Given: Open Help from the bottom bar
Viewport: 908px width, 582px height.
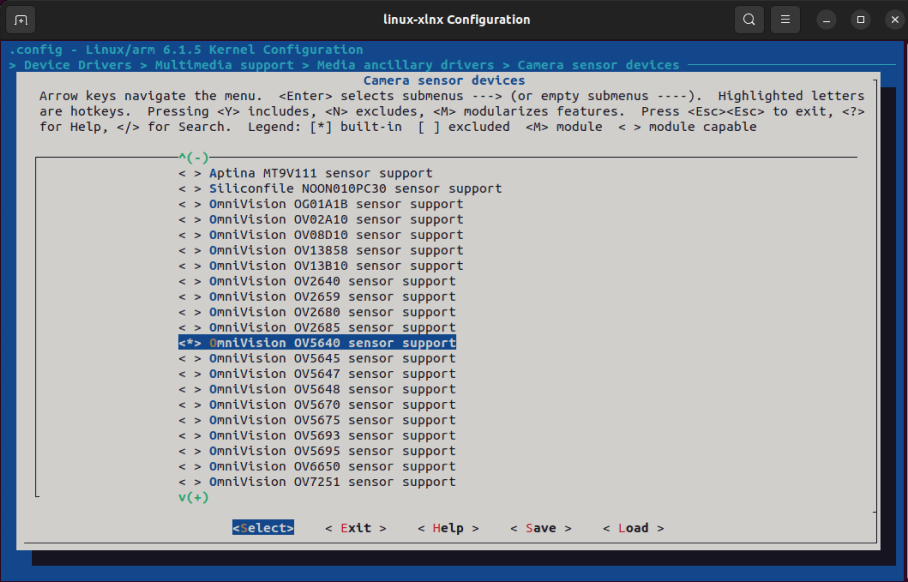Looking at the screenshot, I should click(x=448, y=528).
